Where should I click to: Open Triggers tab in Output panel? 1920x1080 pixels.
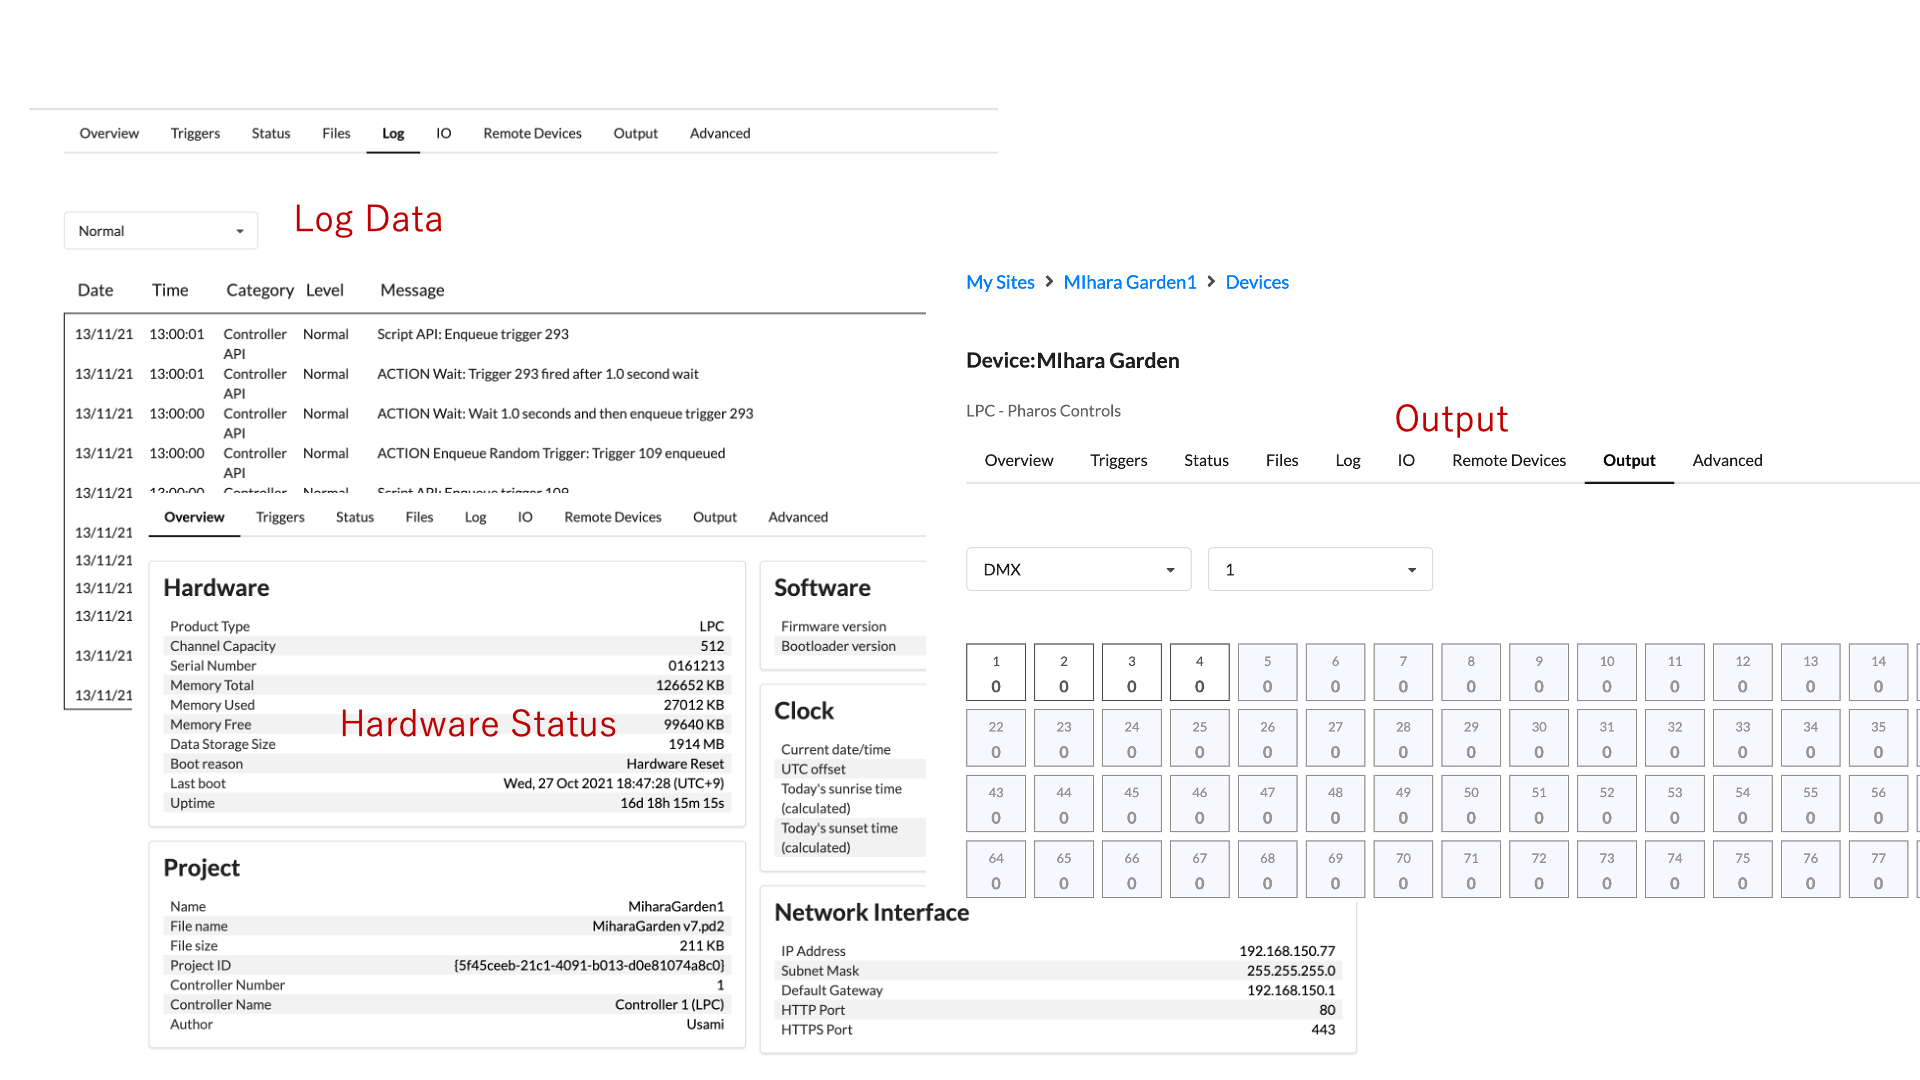pyautogui.click(x=1119, y=460)
